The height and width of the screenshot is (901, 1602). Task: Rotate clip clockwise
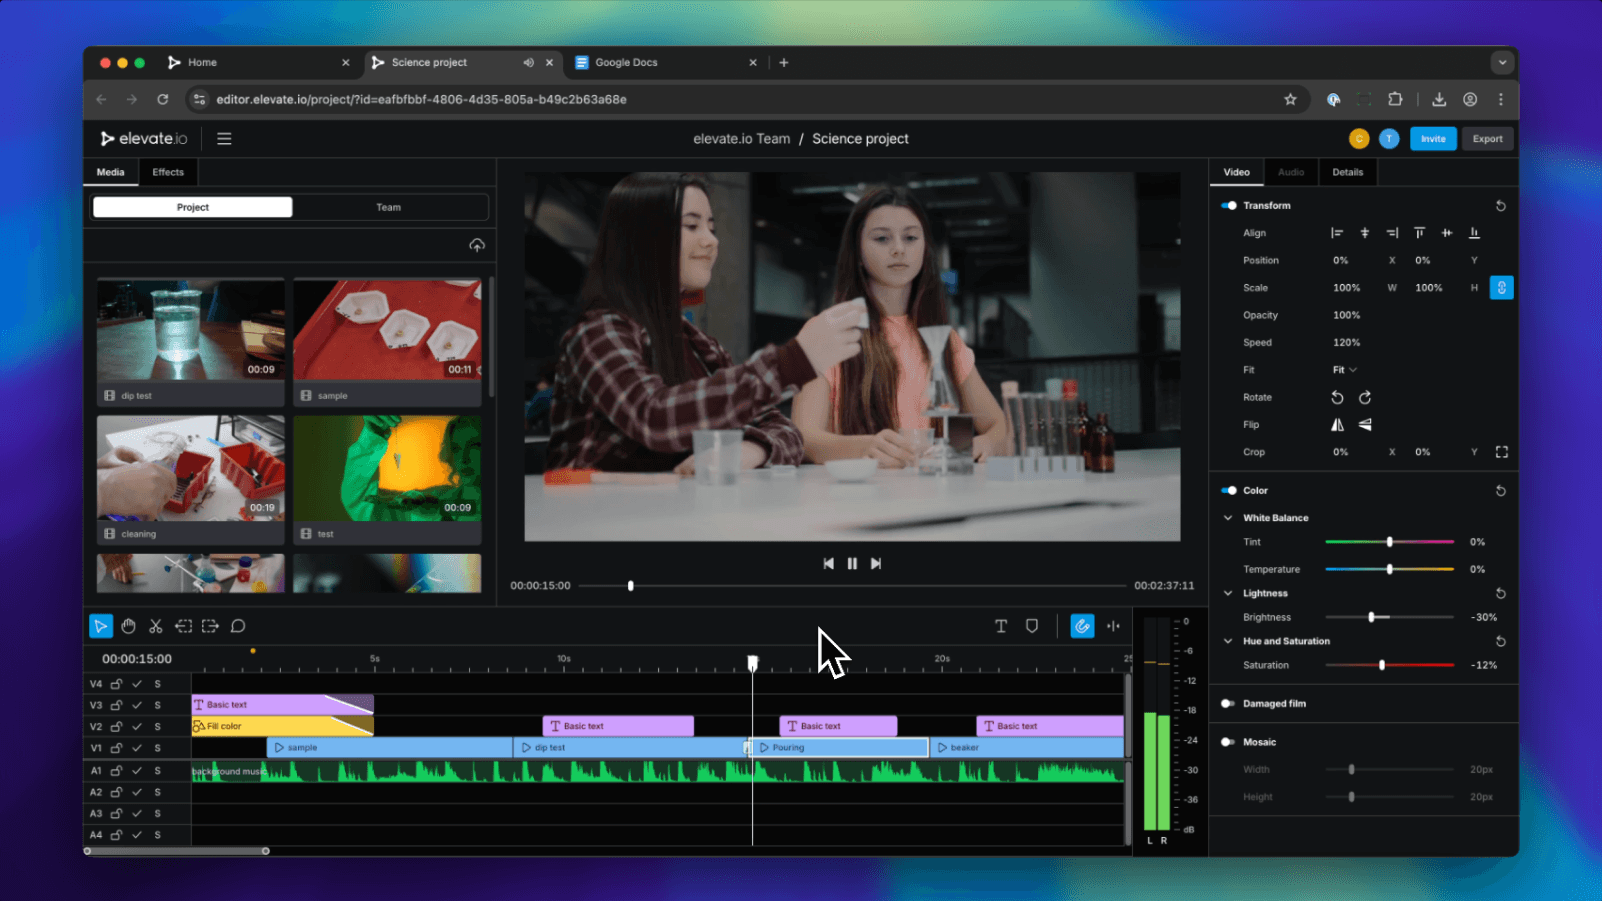pyautogui.click(x=1365, y=397)
